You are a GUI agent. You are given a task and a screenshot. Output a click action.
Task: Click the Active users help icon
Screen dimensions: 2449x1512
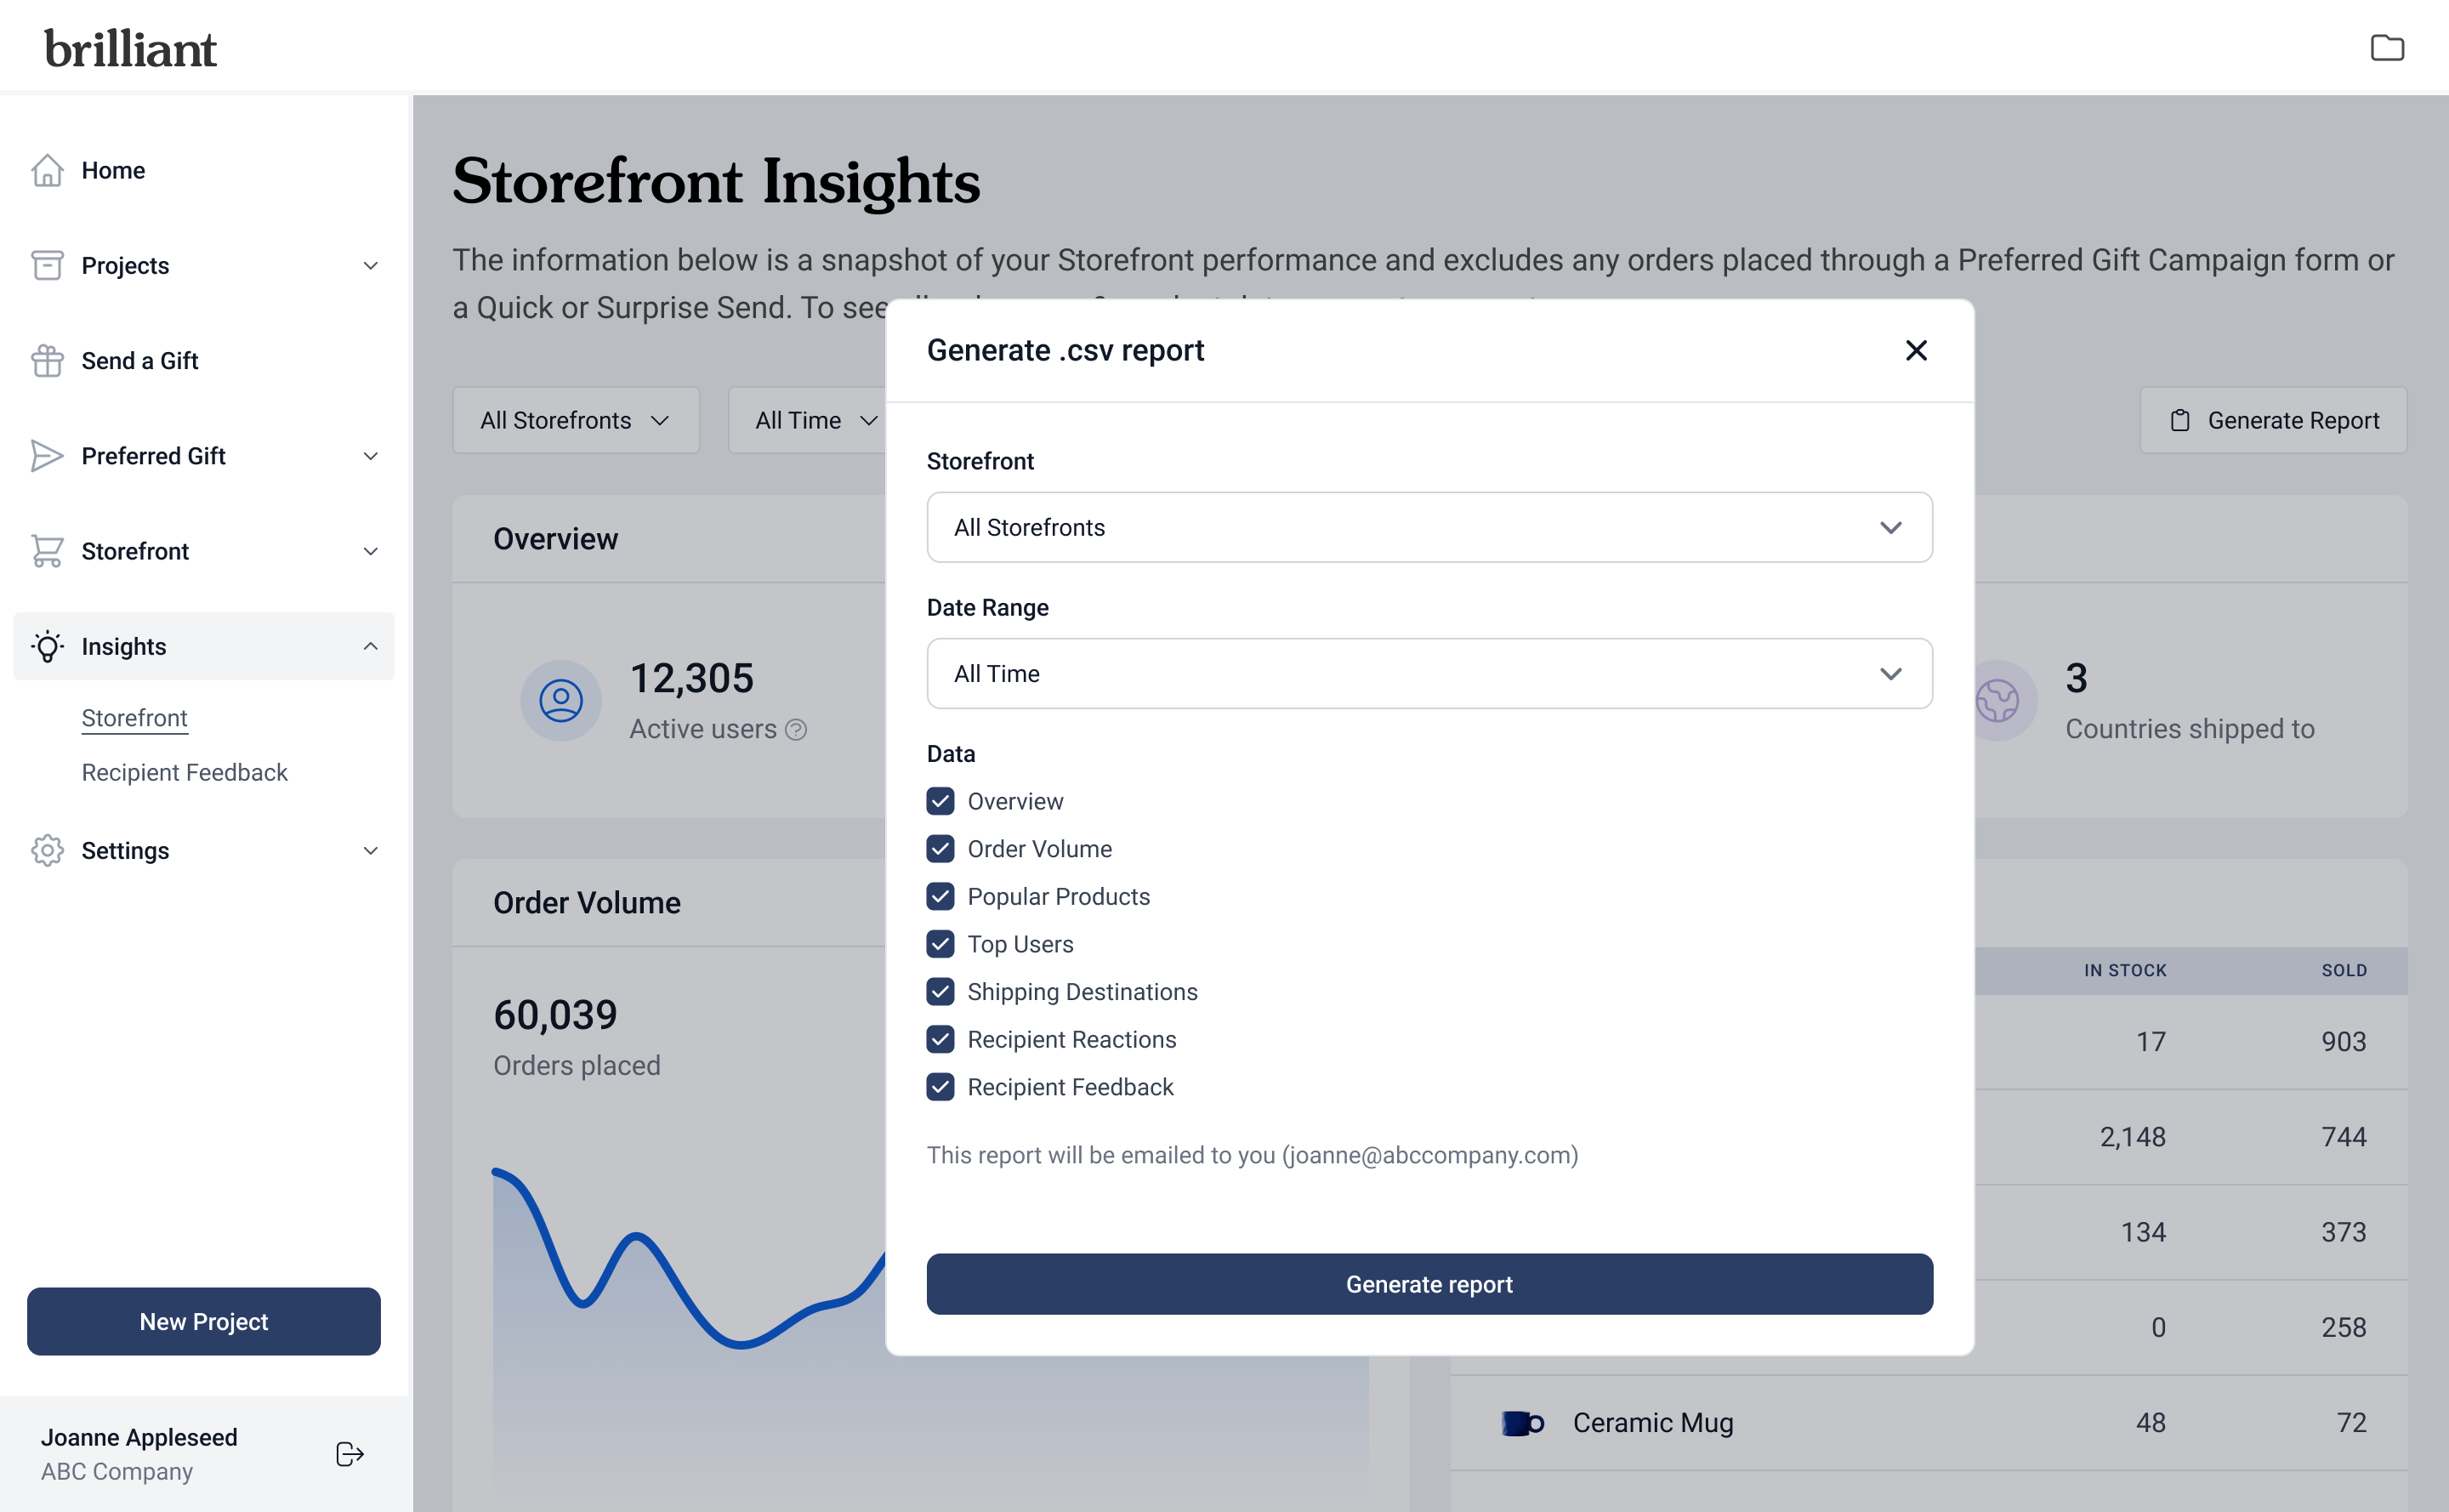(x=796, y=730)
